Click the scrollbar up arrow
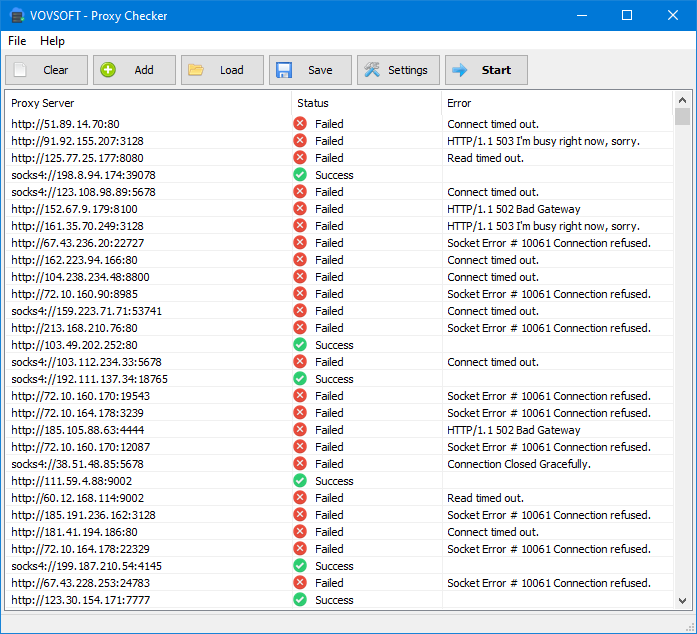This screenshot has width=697, height=634. point(683,98)
